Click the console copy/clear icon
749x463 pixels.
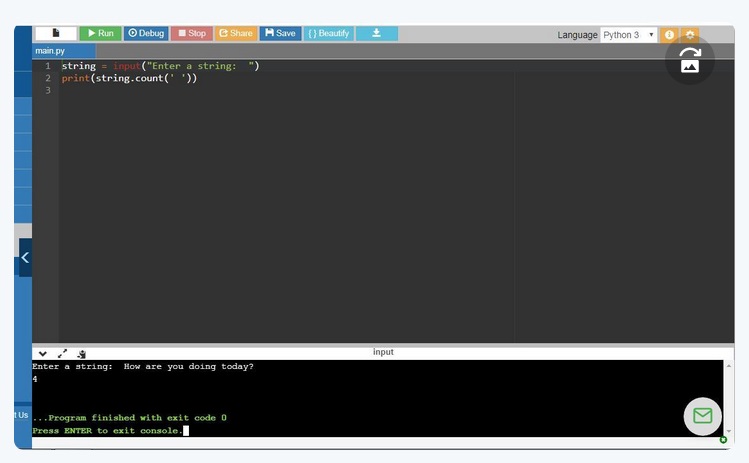81,353
